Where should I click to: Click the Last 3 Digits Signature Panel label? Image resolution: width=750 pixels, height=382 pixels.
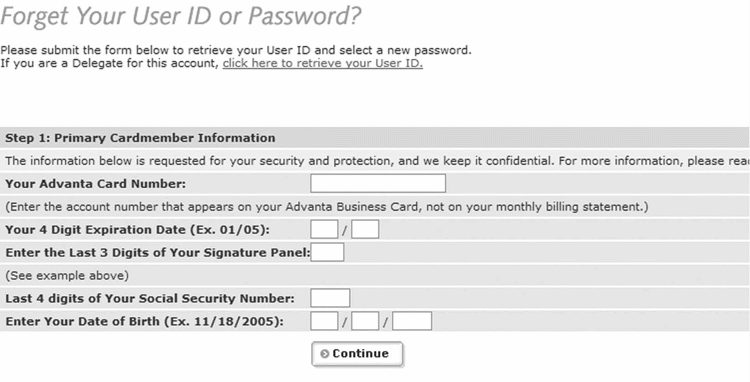click(158, 253)
